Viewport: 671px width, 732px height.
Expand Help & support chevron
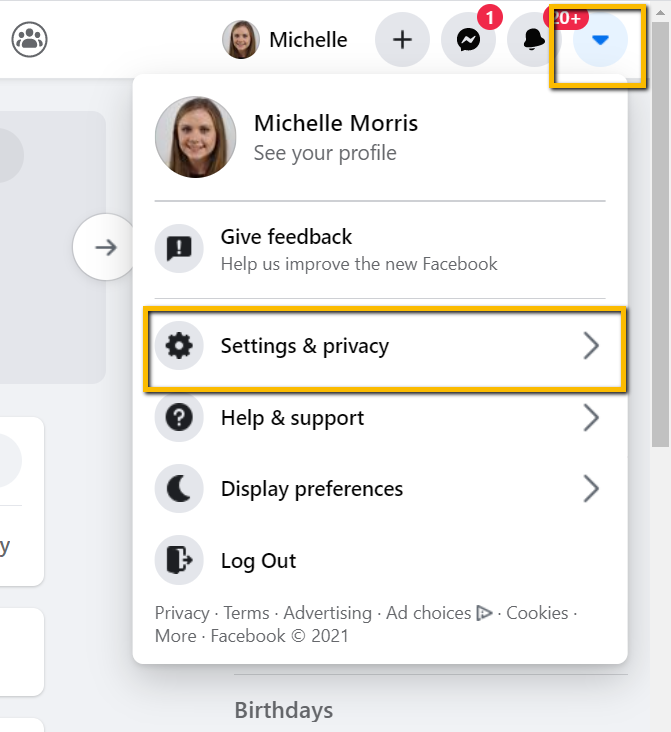(x=591, y=417)
